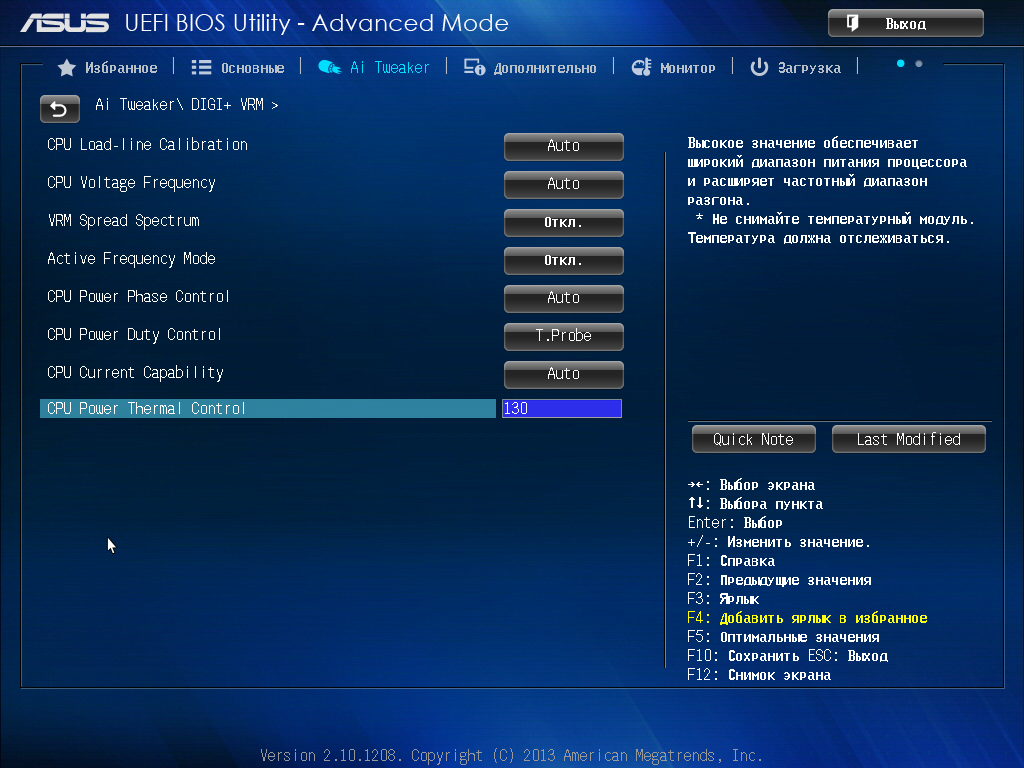Open CPU Power Duty Control T.Probe dropdown

click(x=564, y=336)
